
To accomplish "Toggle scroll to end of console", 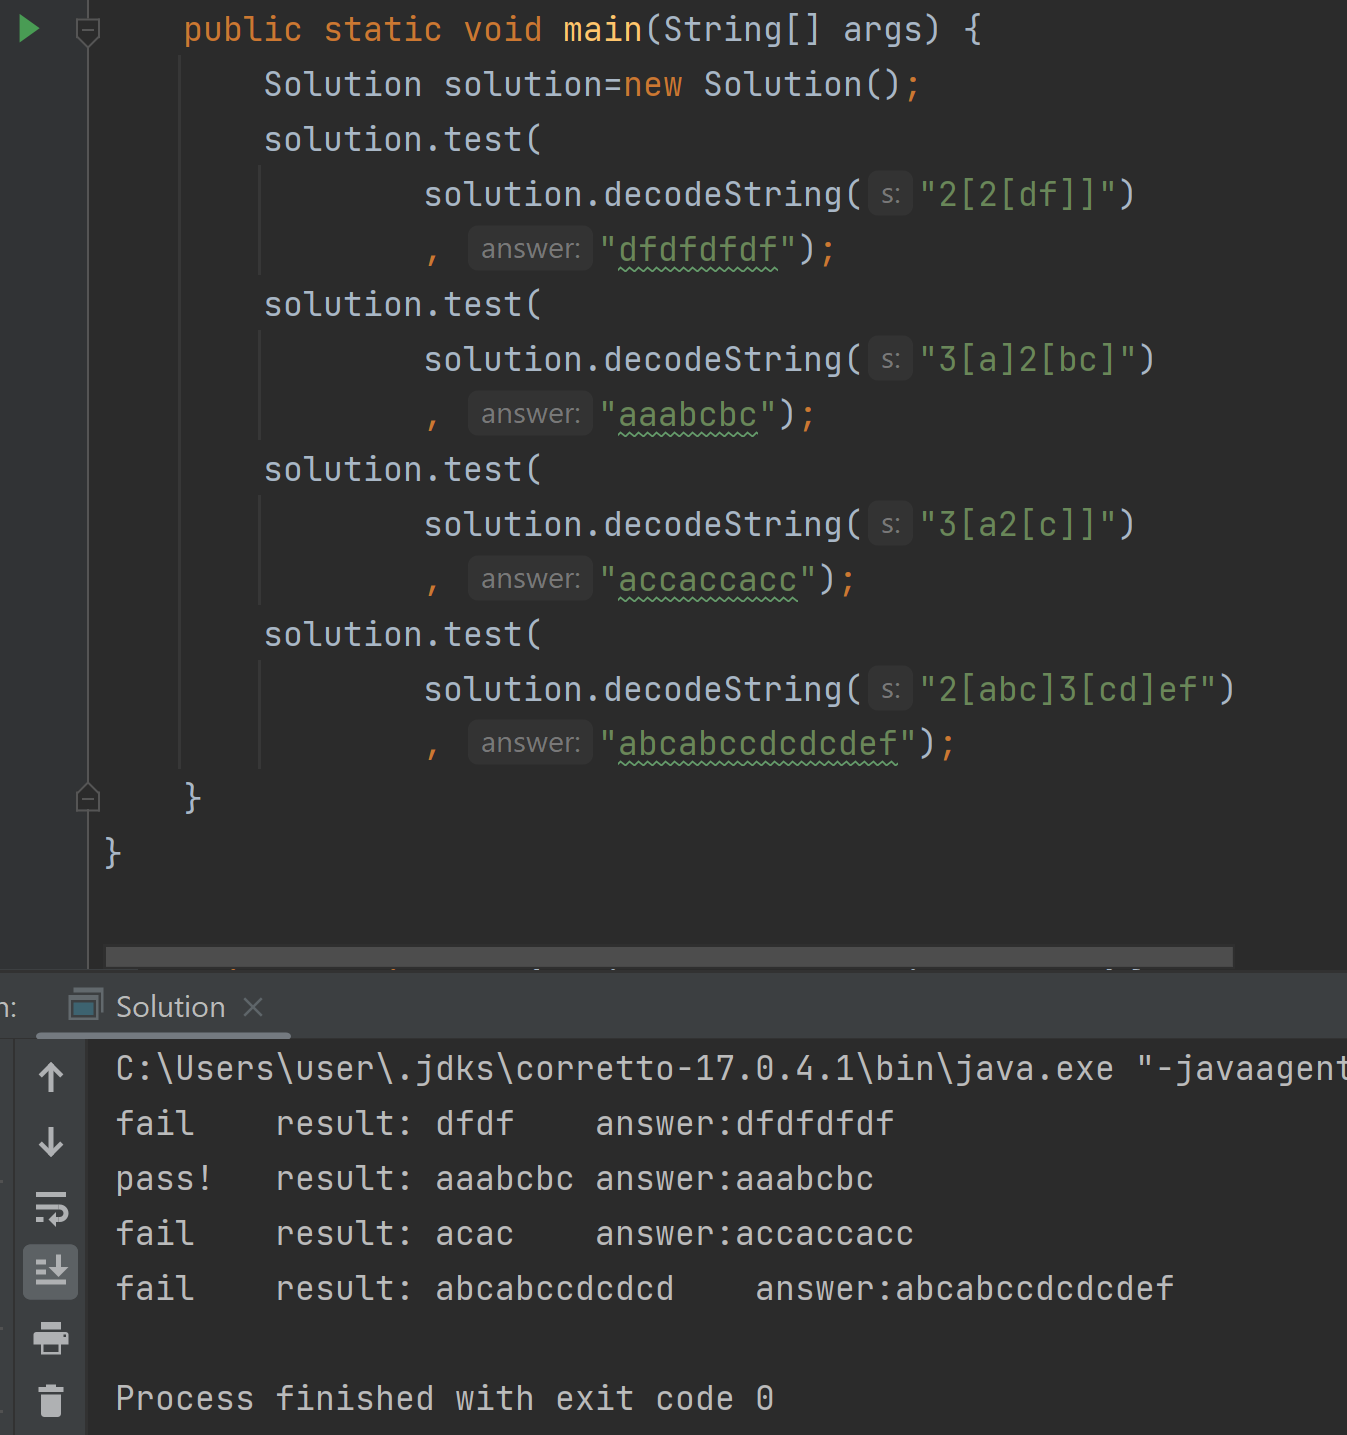I will [x=51, y=1271].
